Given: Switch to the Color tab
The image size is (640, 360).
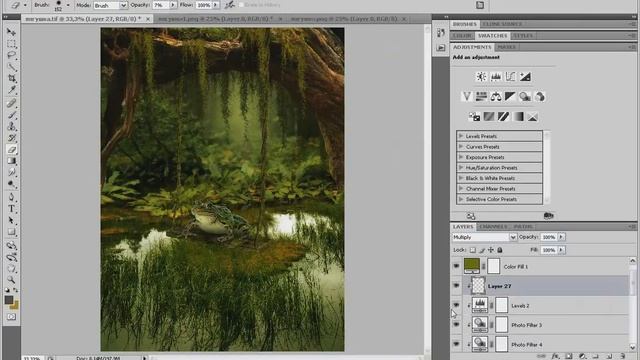Looking at the screenshot, I should pos(462,36).
